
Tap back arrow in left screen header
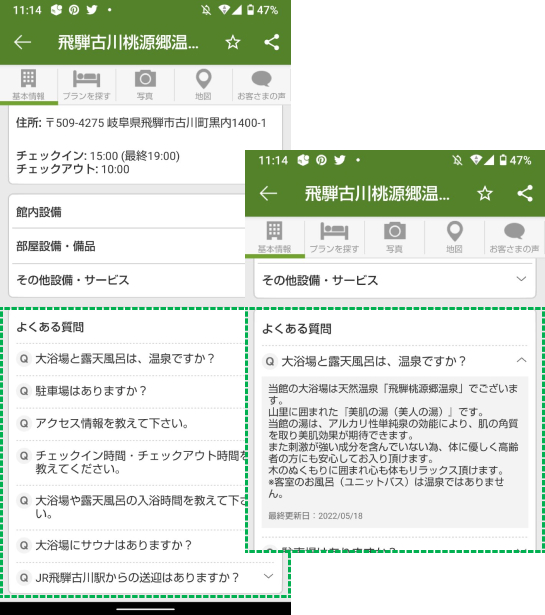pos(22,42)
